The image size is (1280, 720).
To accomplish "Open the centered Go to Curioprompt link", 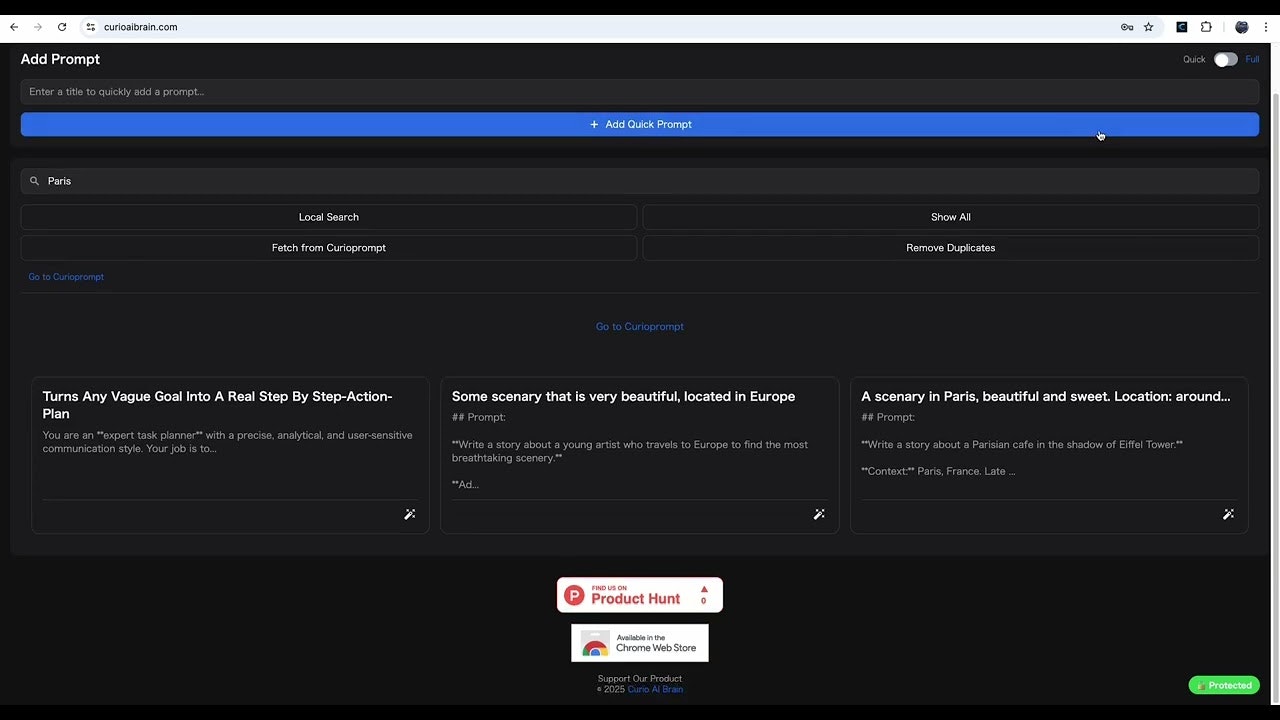I will click(x=640, y=327).
